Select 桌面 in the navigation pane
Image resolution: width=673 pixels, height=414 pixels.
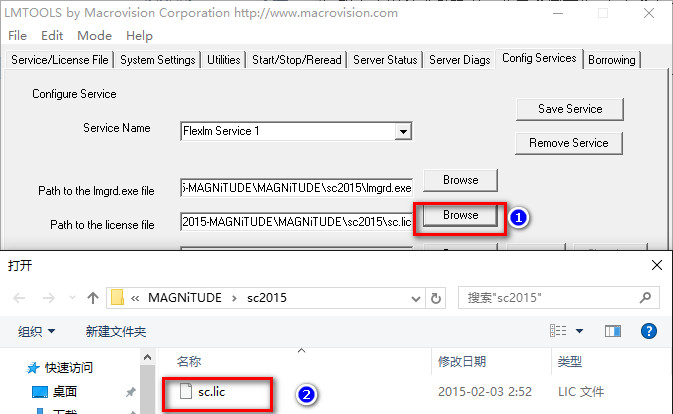pyautogui.click(x=64, y=391)
